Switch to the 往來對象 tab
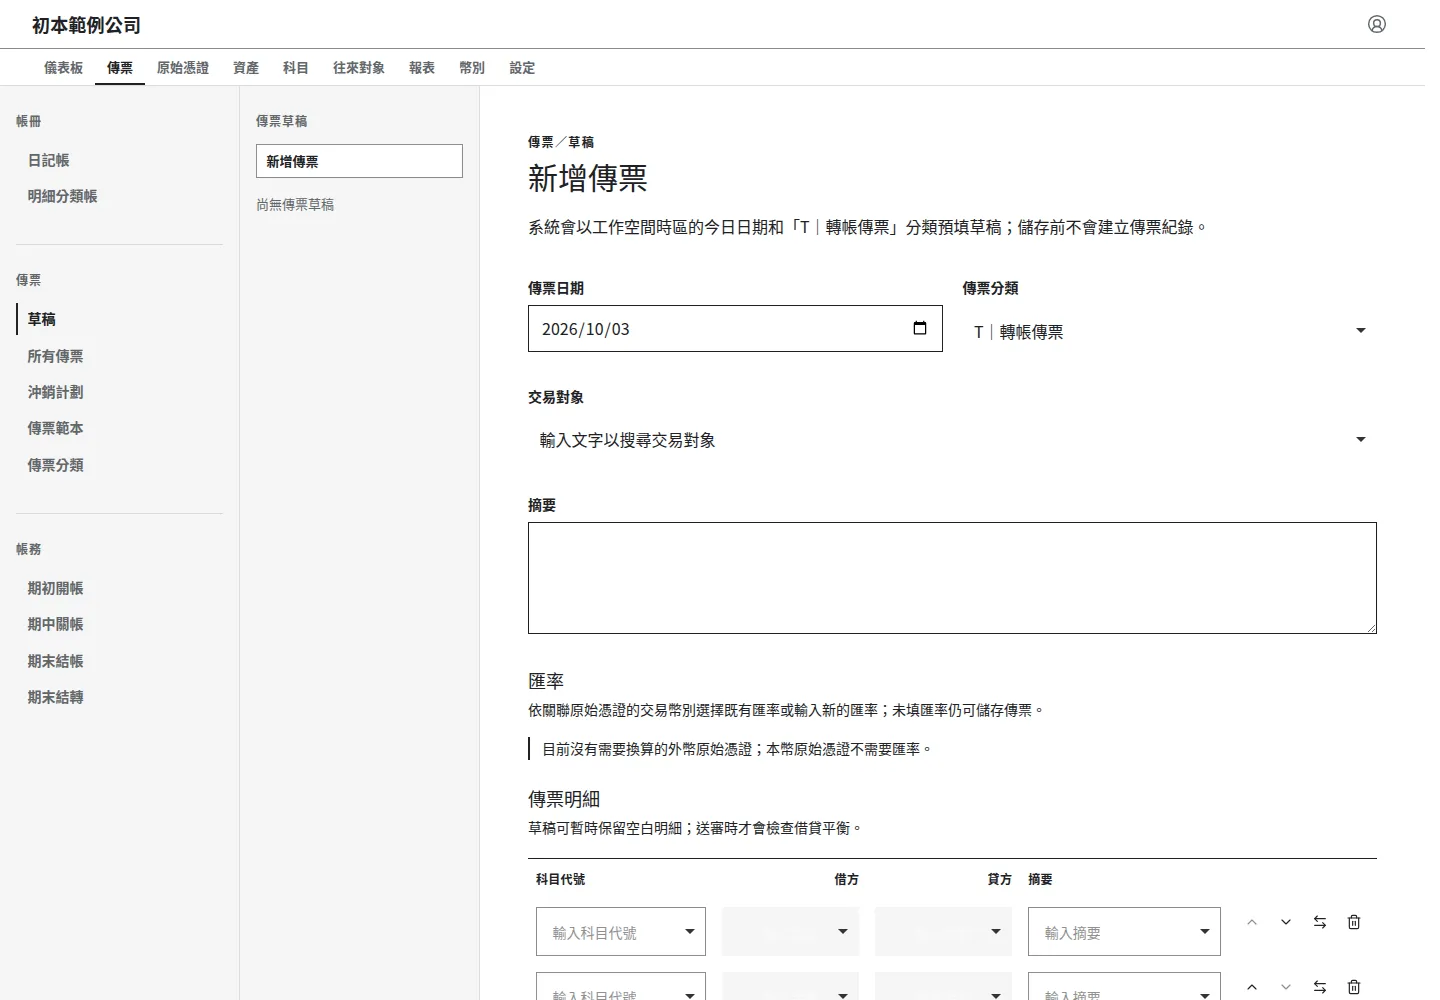 (x=359, y=68)
